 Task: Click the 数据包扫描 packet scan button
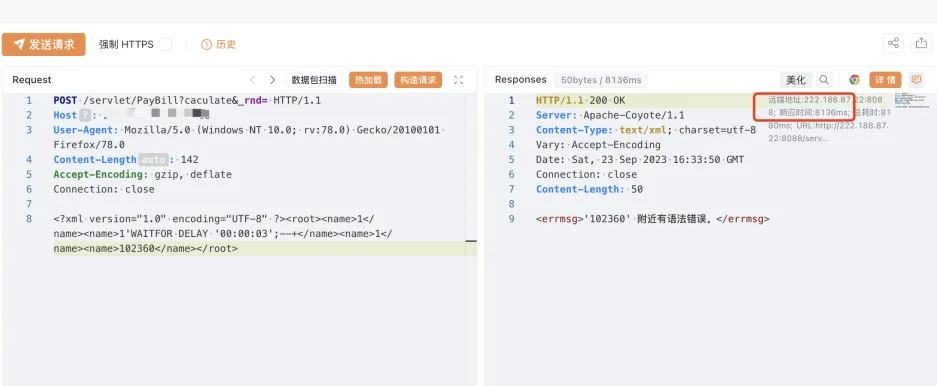314,80
